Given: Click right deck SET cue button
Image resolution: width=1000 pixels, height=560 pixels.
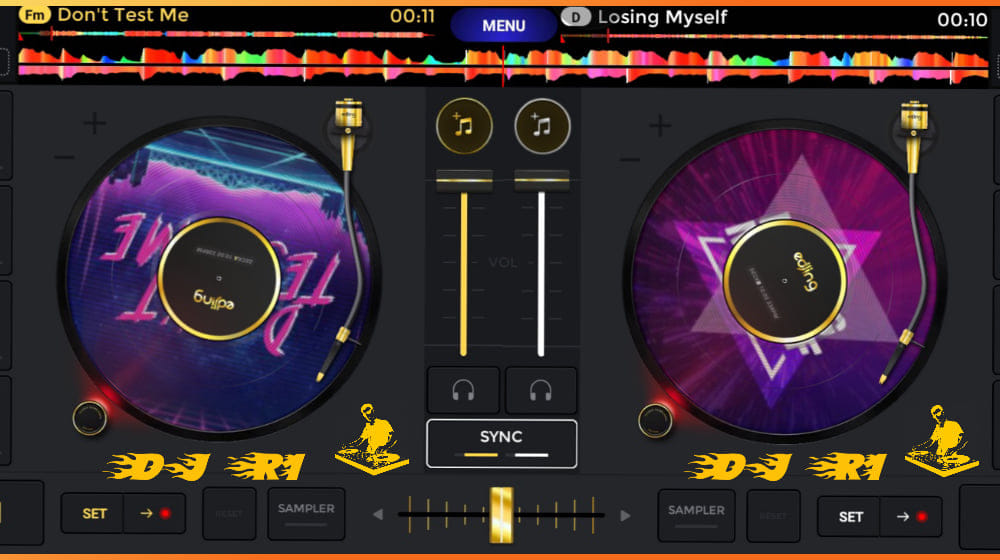Looking at the screenshot, I should tap(849, 517).
